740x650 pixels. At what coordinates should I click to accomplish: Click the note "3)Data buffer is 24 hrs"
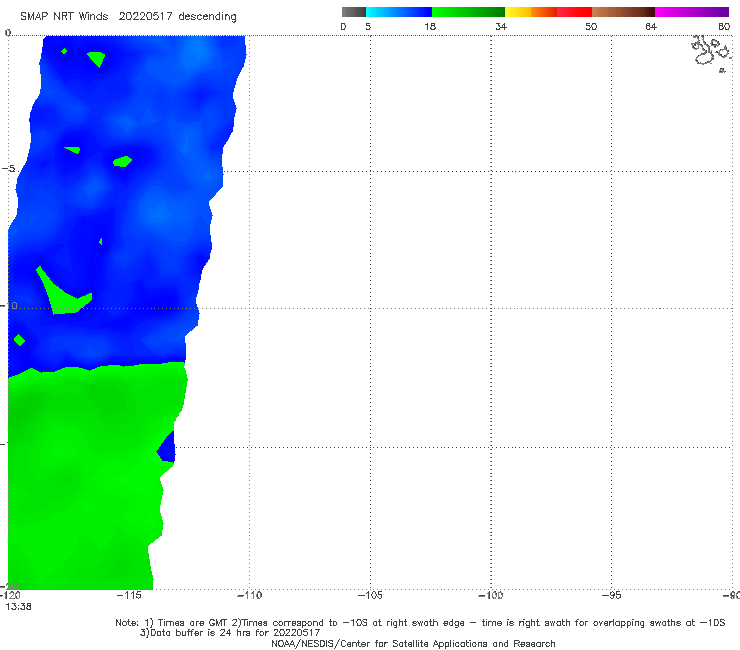[x=230, y=633]
